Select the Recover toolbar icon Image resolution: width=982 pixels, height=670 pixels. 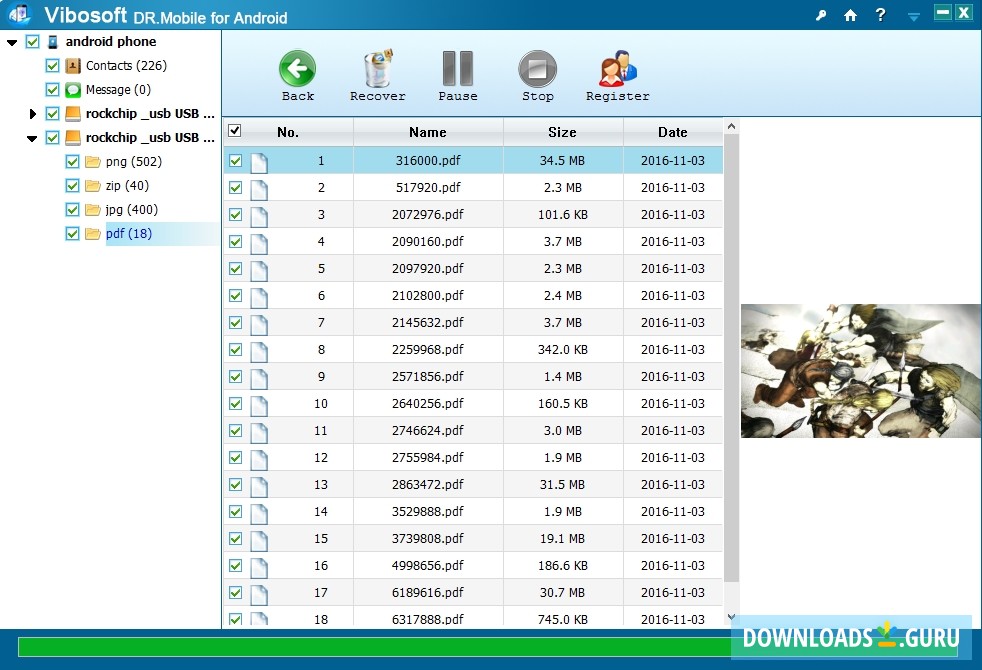pyautogui.click(x=377, y=68)
